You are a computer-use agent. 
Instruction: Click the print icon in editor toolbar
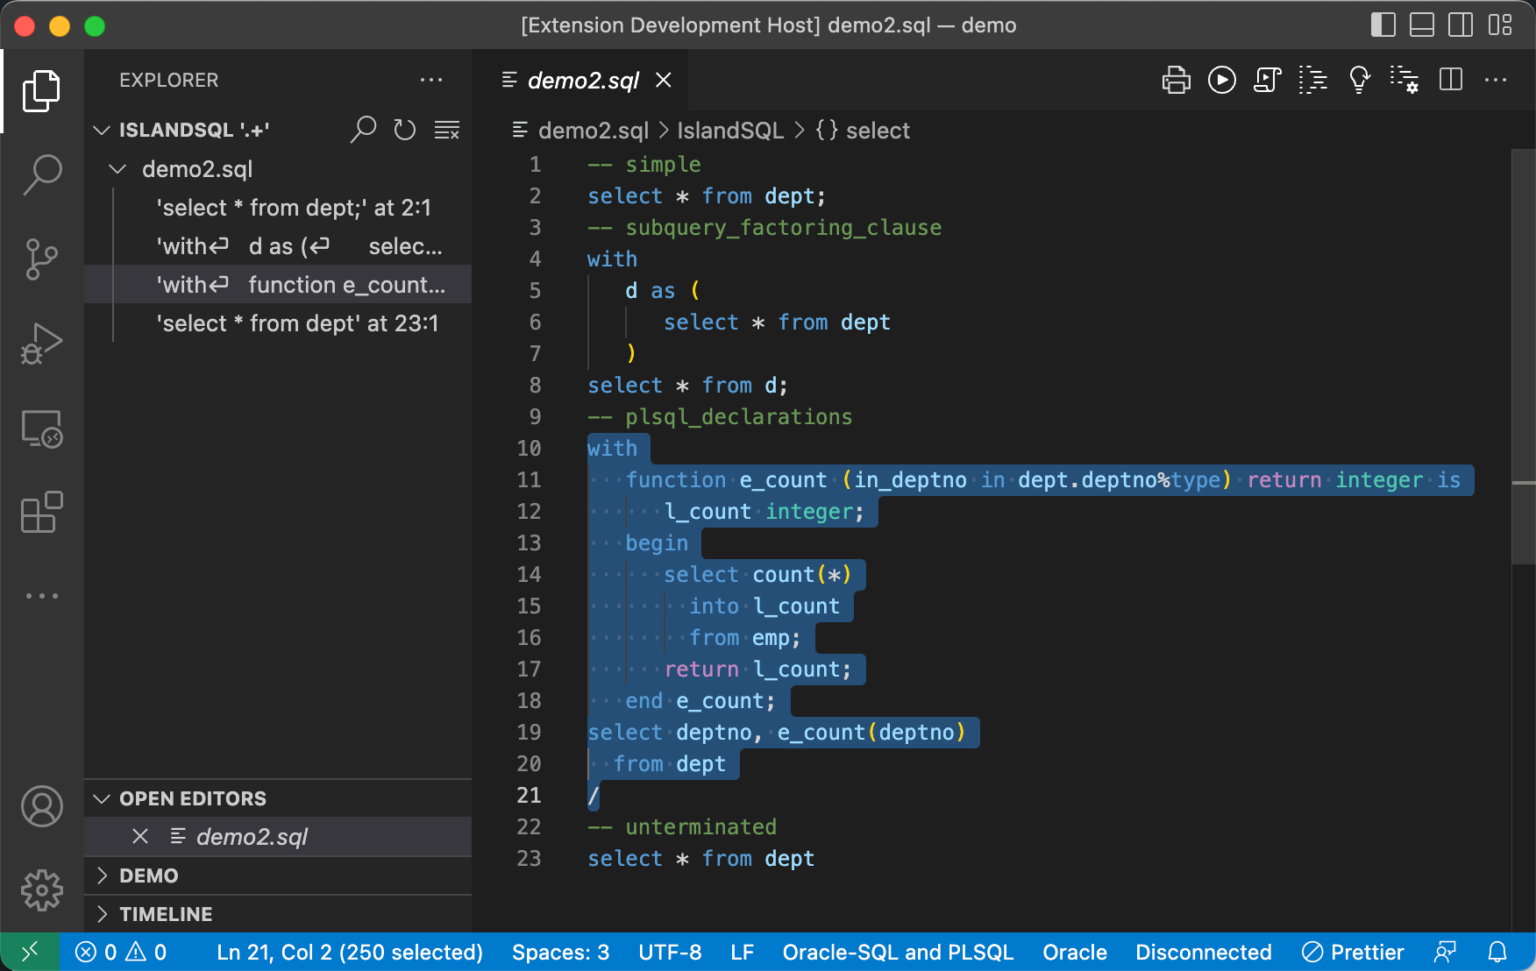pos(1176,80)
